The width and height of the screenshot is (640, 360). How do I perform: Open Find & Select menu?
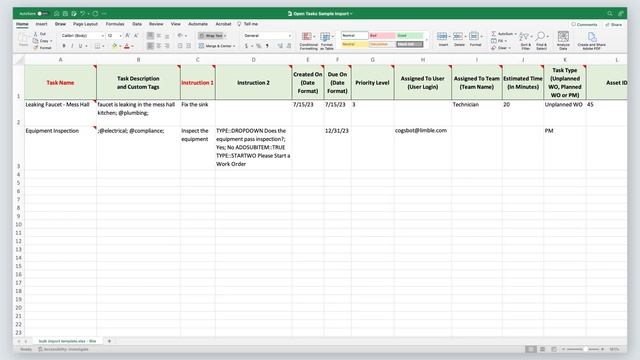click(x=541, y=41)
